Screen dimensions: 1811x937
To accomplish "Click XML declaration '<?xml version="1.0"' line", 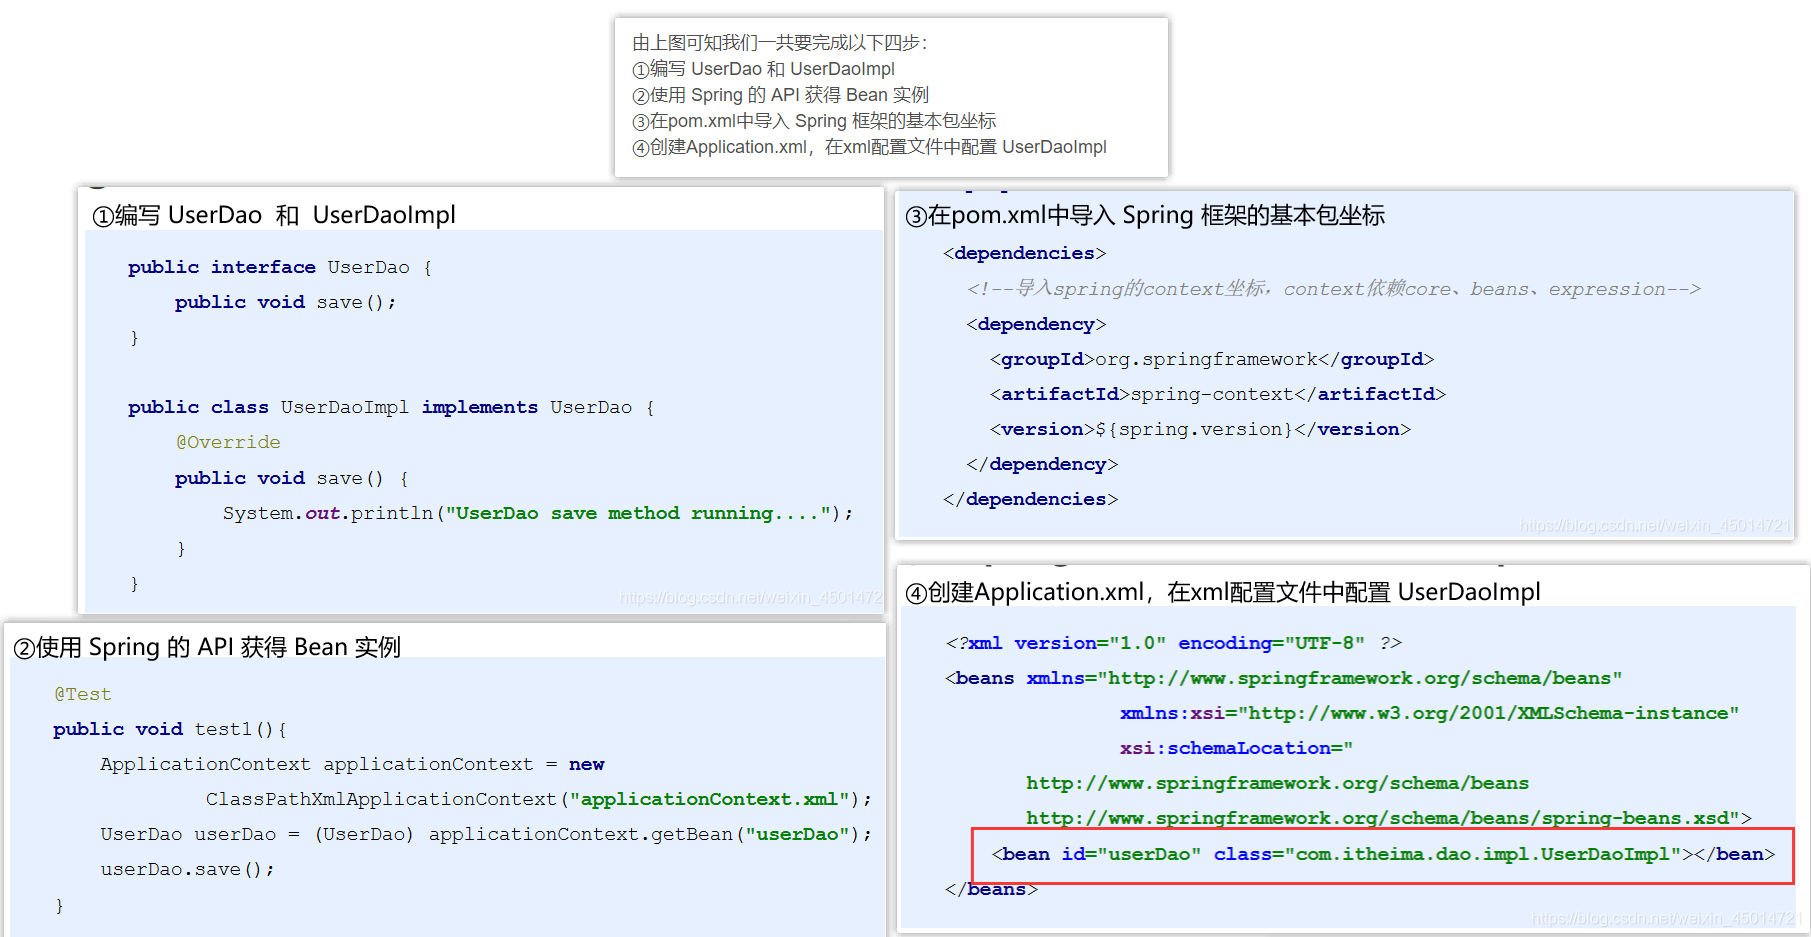I will (1174, 643).
